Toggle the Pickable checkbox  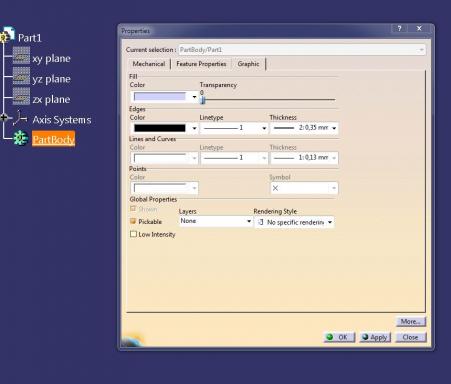click(x=133, y=221)
